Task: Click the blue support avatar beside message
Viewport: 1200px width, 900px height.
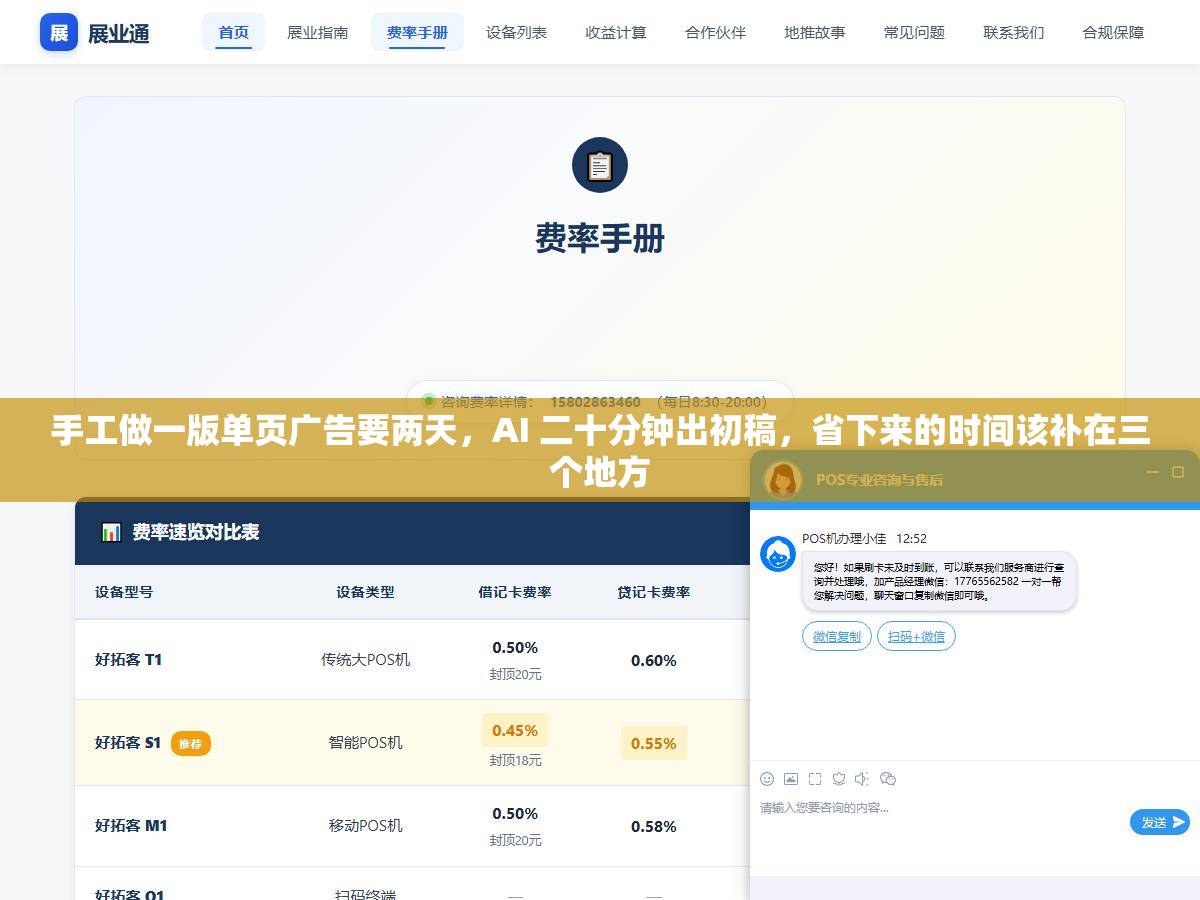Action: point(778,554)
